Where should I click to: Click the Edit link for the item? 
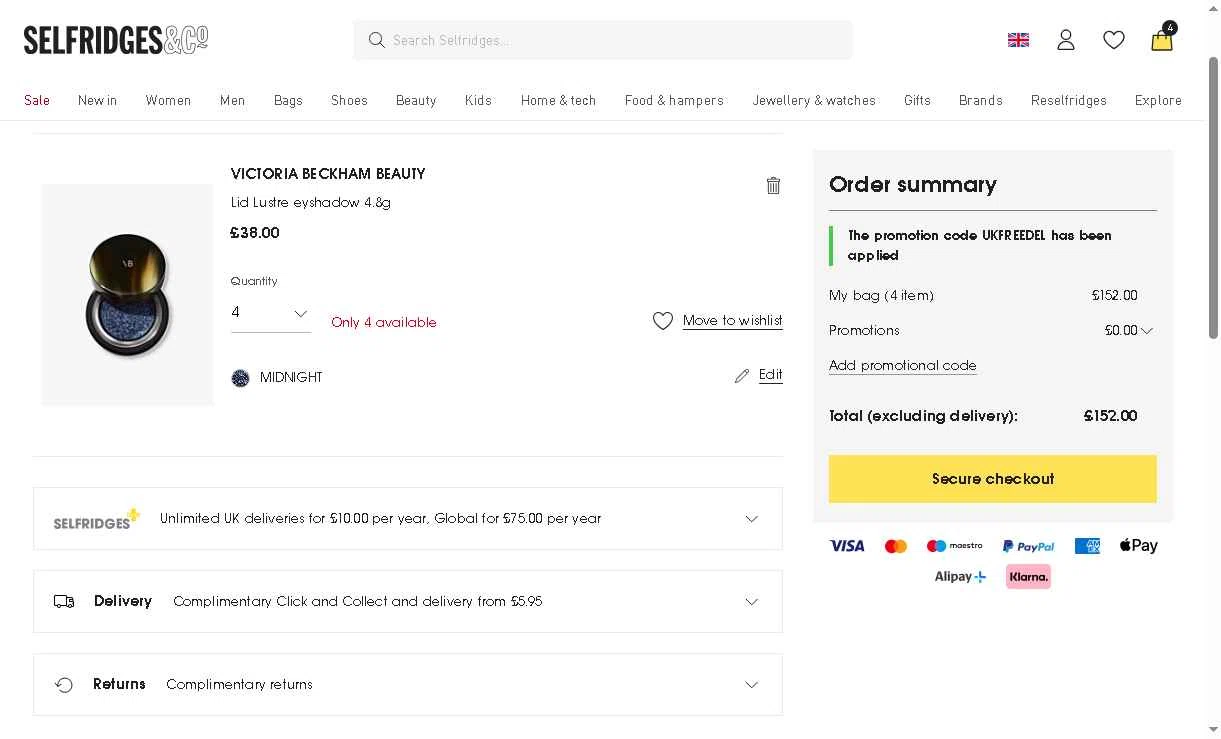click(x=771, y=375)
